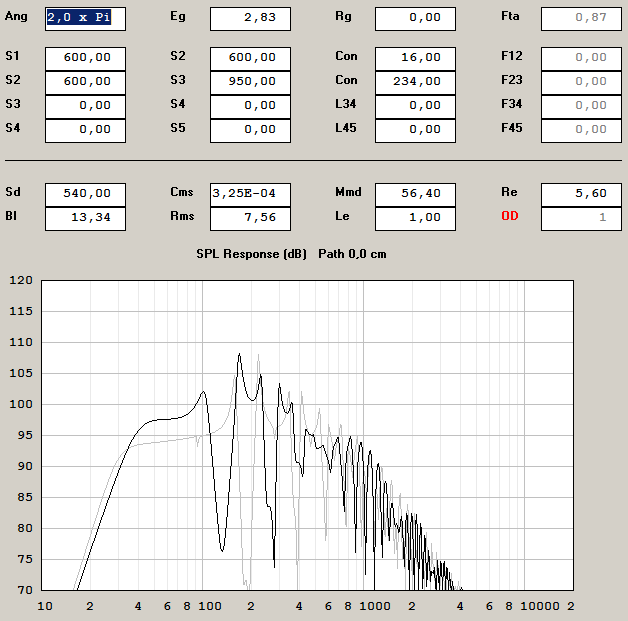
Task: Click the F12 label
Action: click(x=511, y=56)
